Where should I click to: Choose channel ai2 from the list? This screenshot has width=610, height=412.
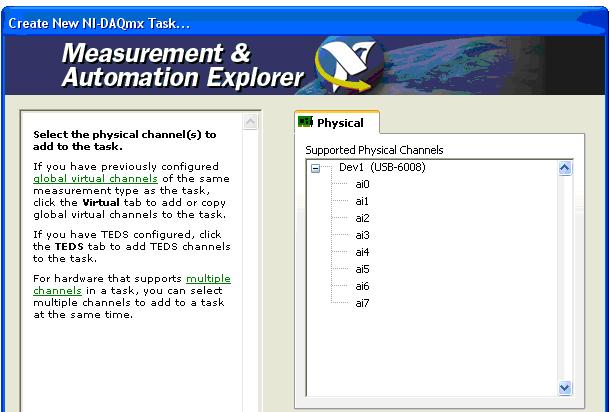coord(362,218)
